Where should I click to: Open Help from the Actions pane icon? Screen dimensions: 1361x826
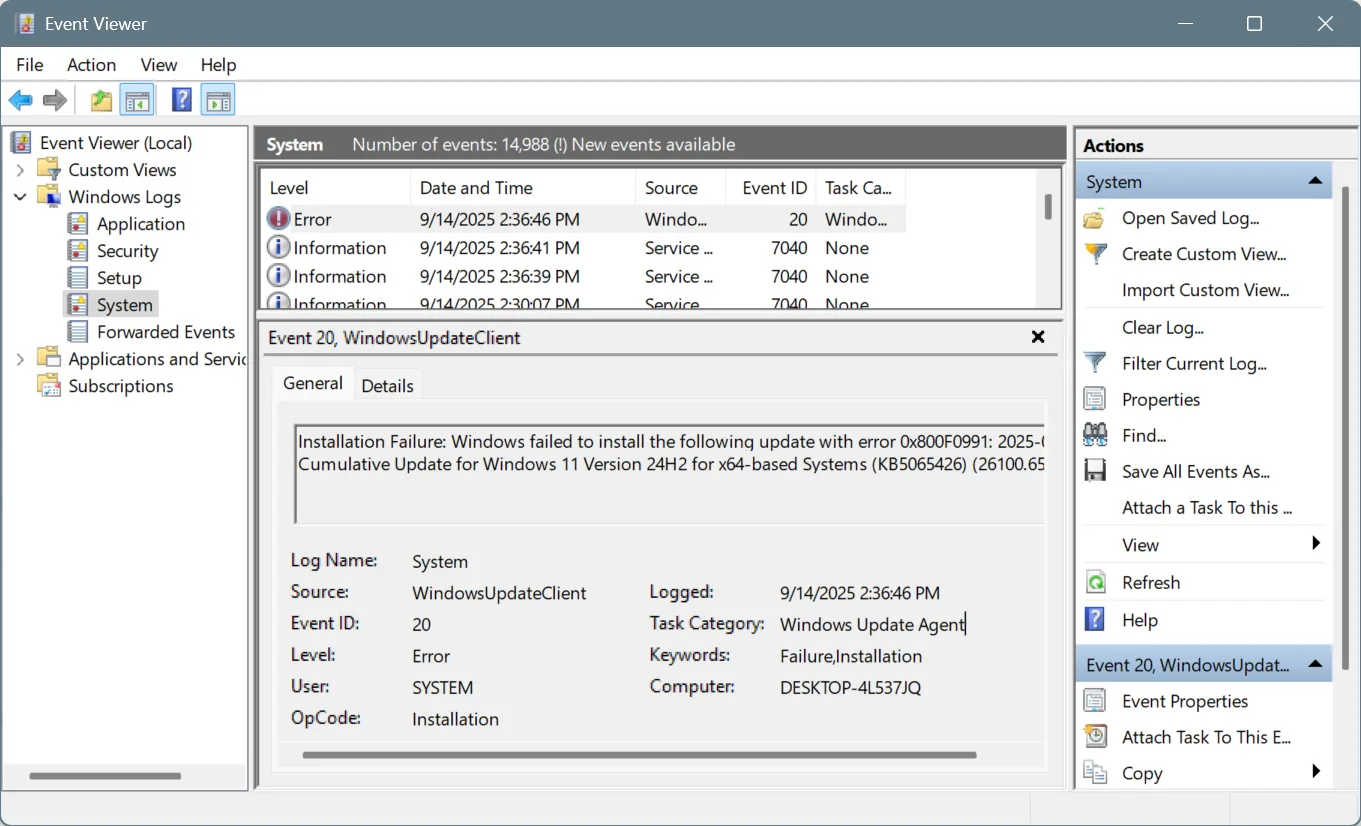pos(1095,619)
